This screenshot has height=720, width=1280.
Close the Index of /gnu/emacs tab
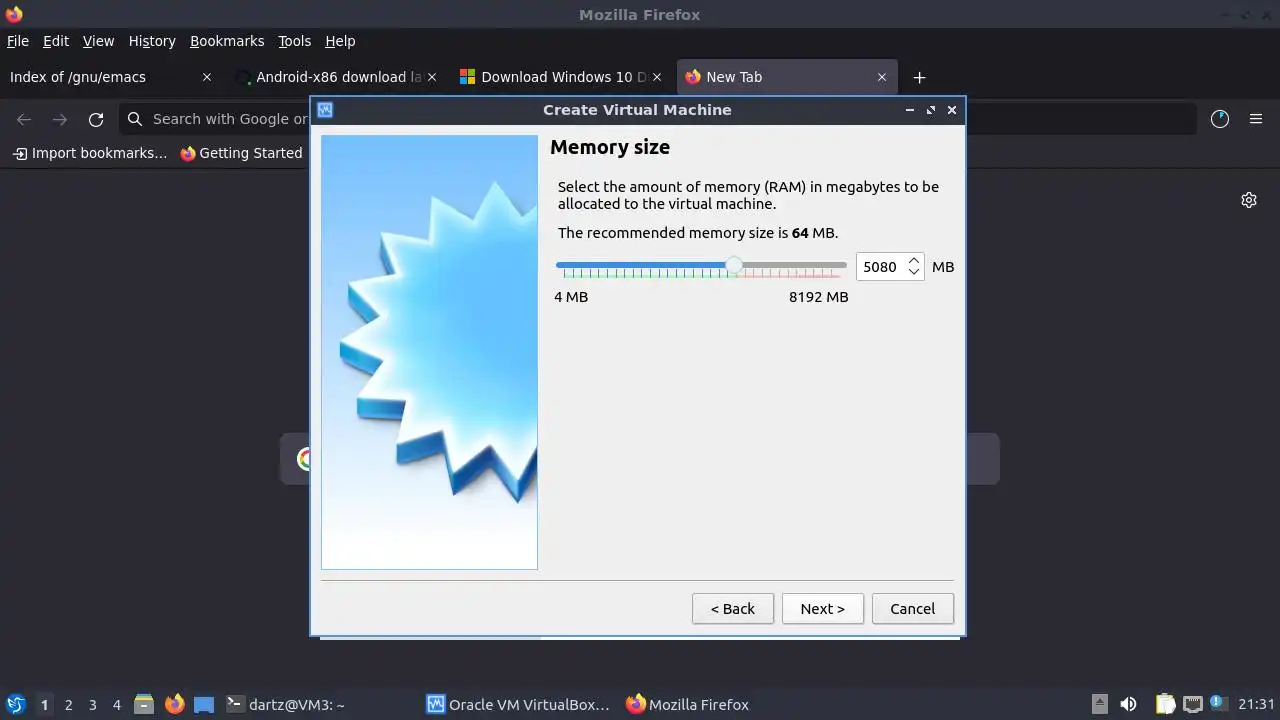point(207,77)
